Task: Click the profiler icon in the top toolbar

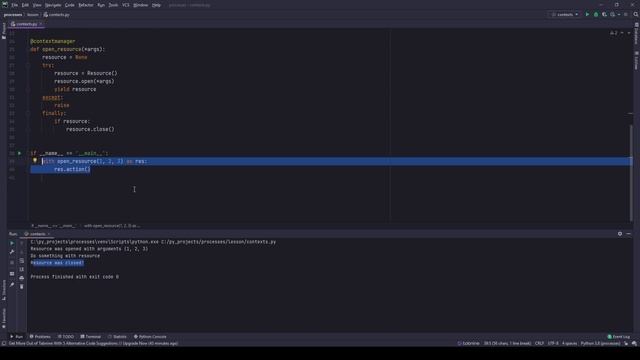Action: 613,15
